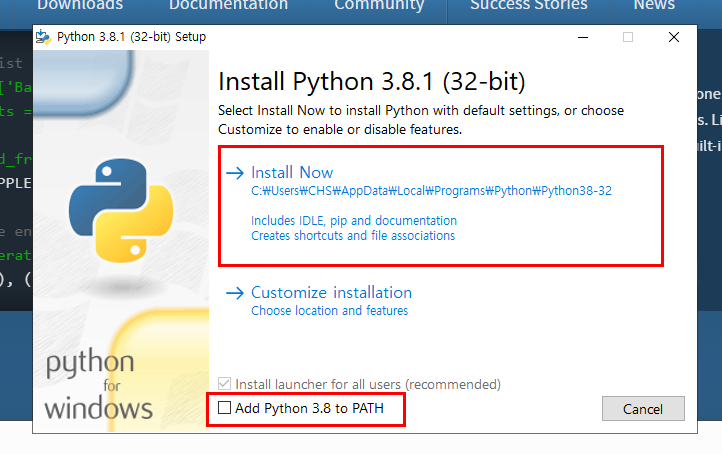
Task: Open News menu on Python website
Action: [x=654, y=5]
